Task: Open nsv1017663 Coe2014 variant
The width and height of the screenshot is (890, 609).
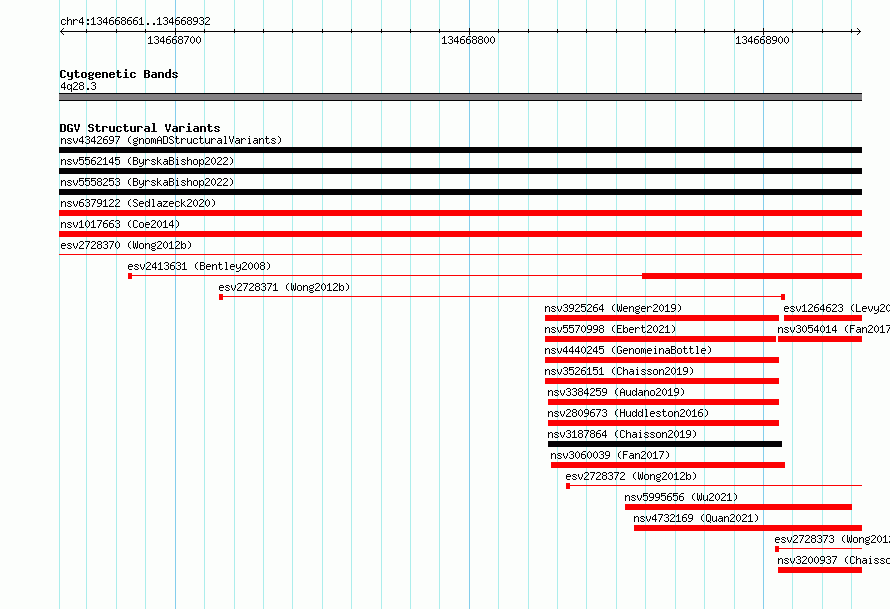Action: coord(120,224)
